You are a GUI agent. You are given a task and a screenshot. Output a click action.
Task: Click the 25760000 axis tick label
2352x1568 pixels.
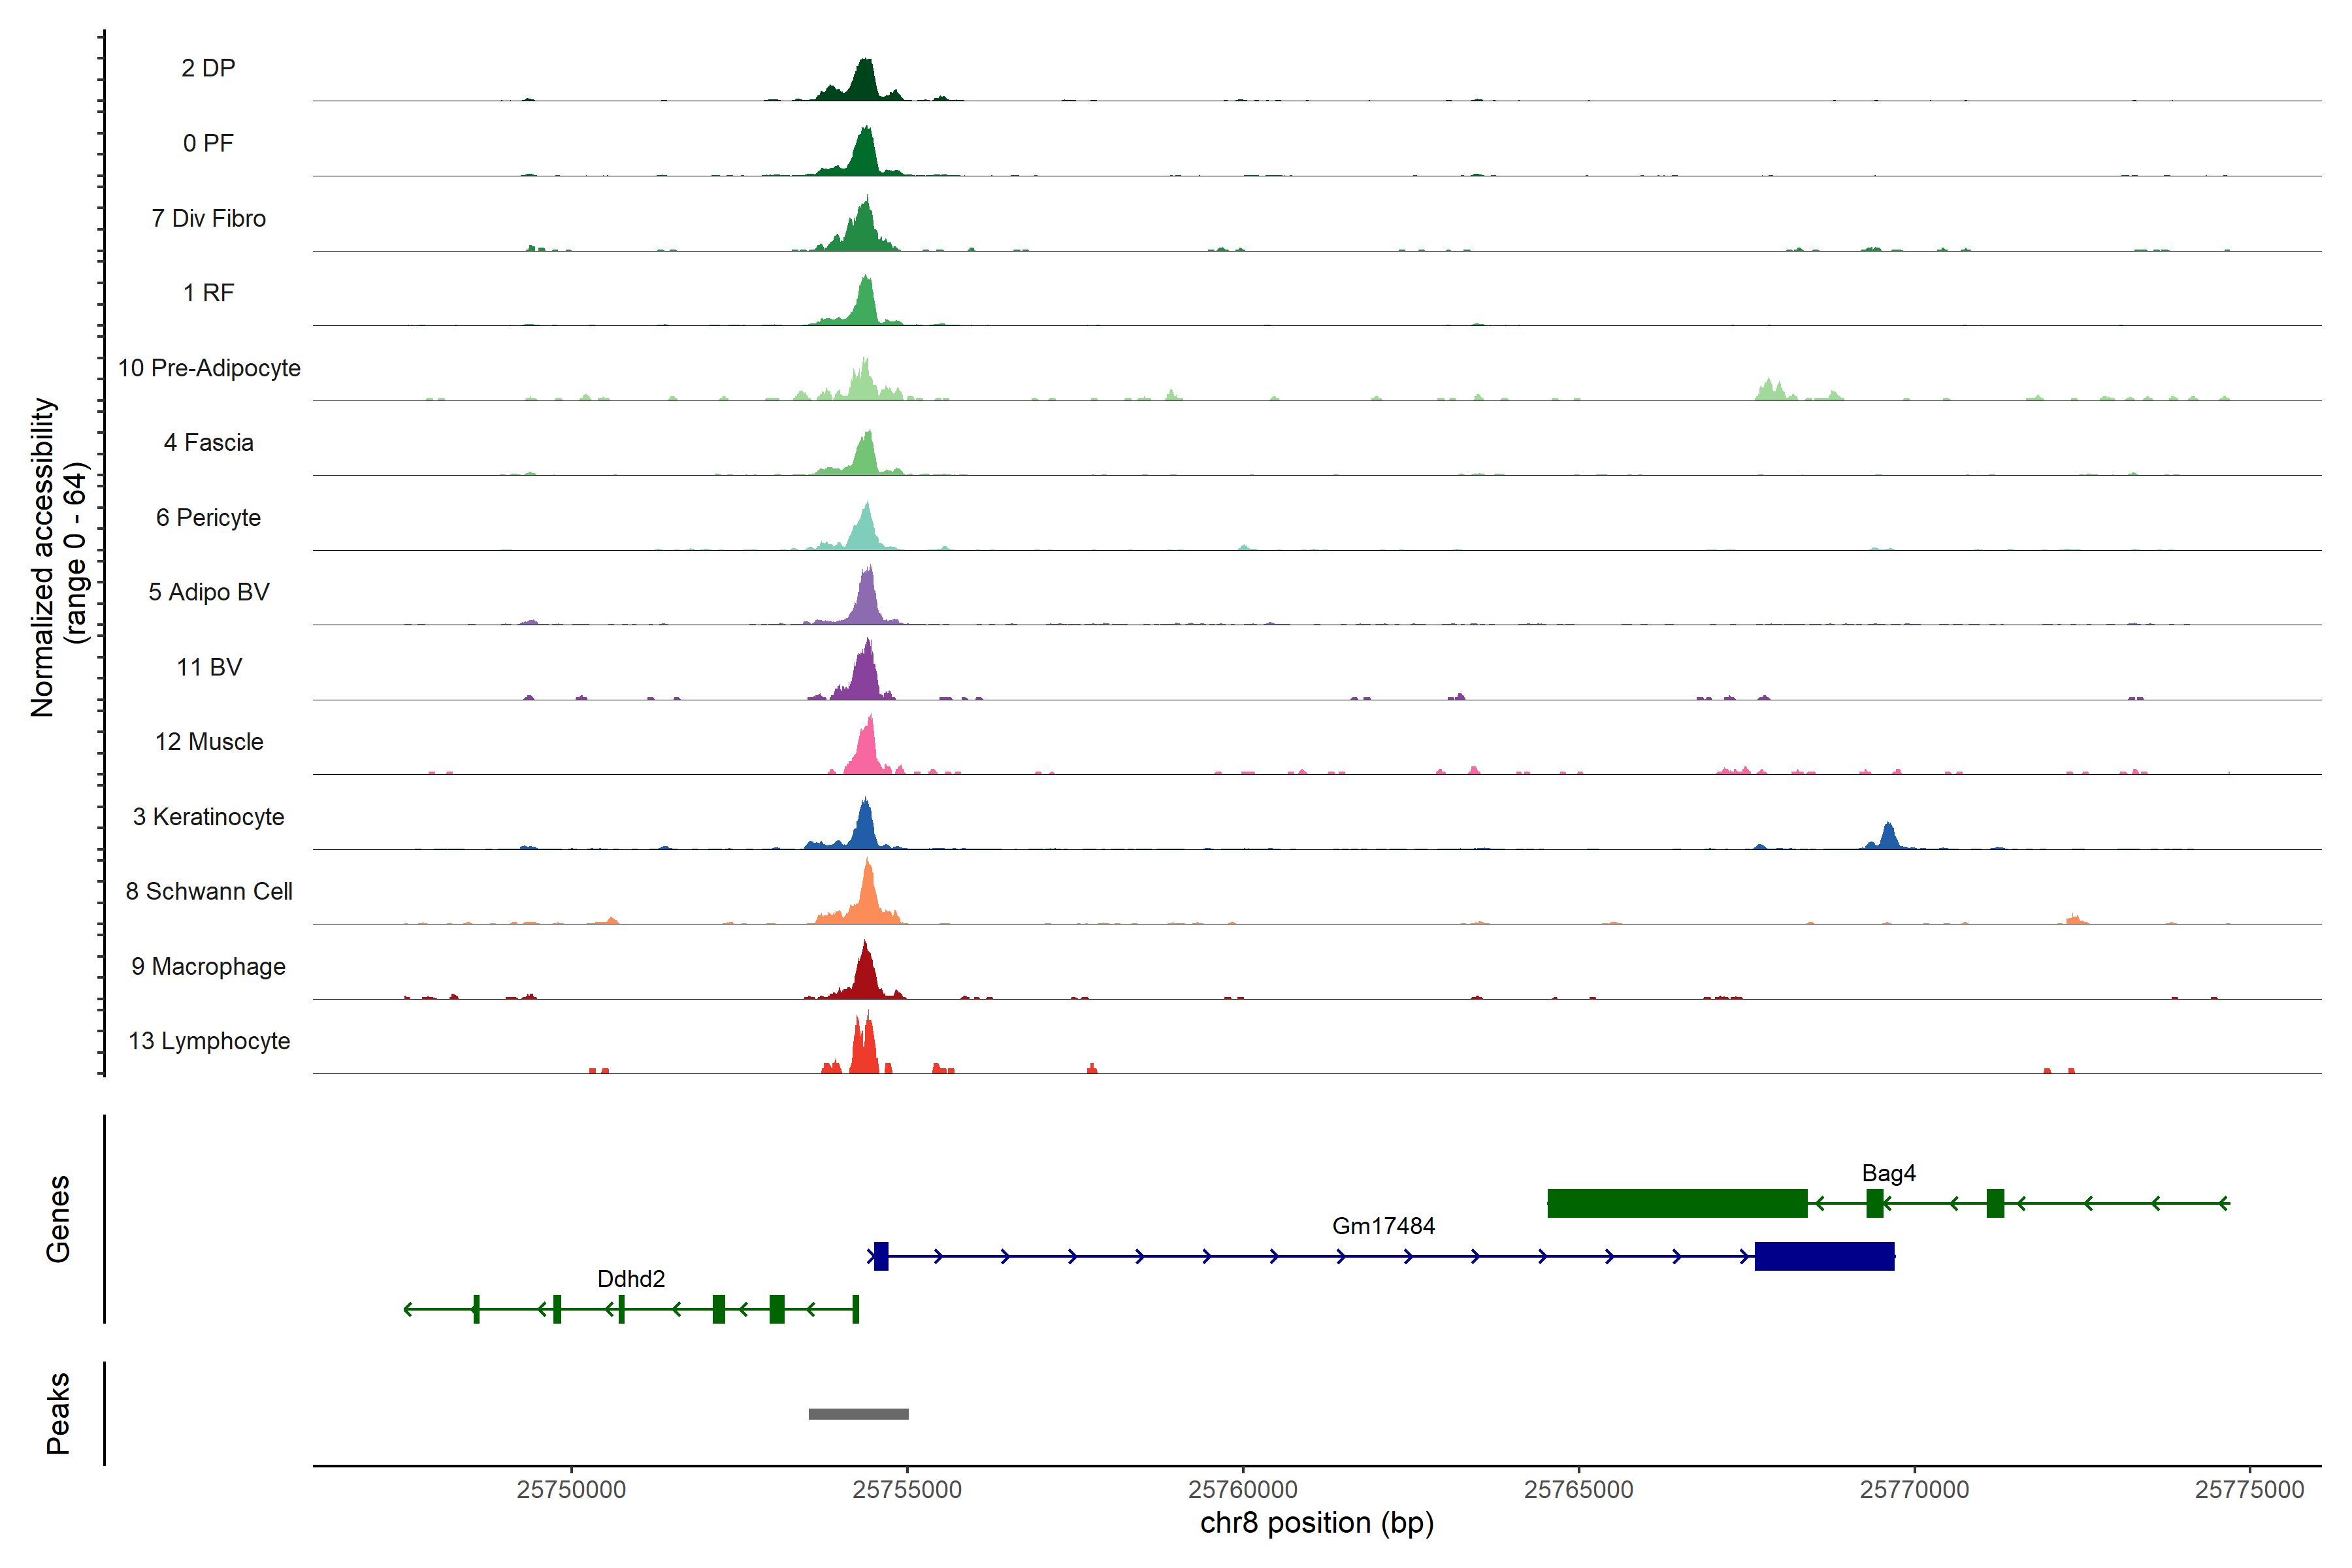click(x=1242, y=1489)
